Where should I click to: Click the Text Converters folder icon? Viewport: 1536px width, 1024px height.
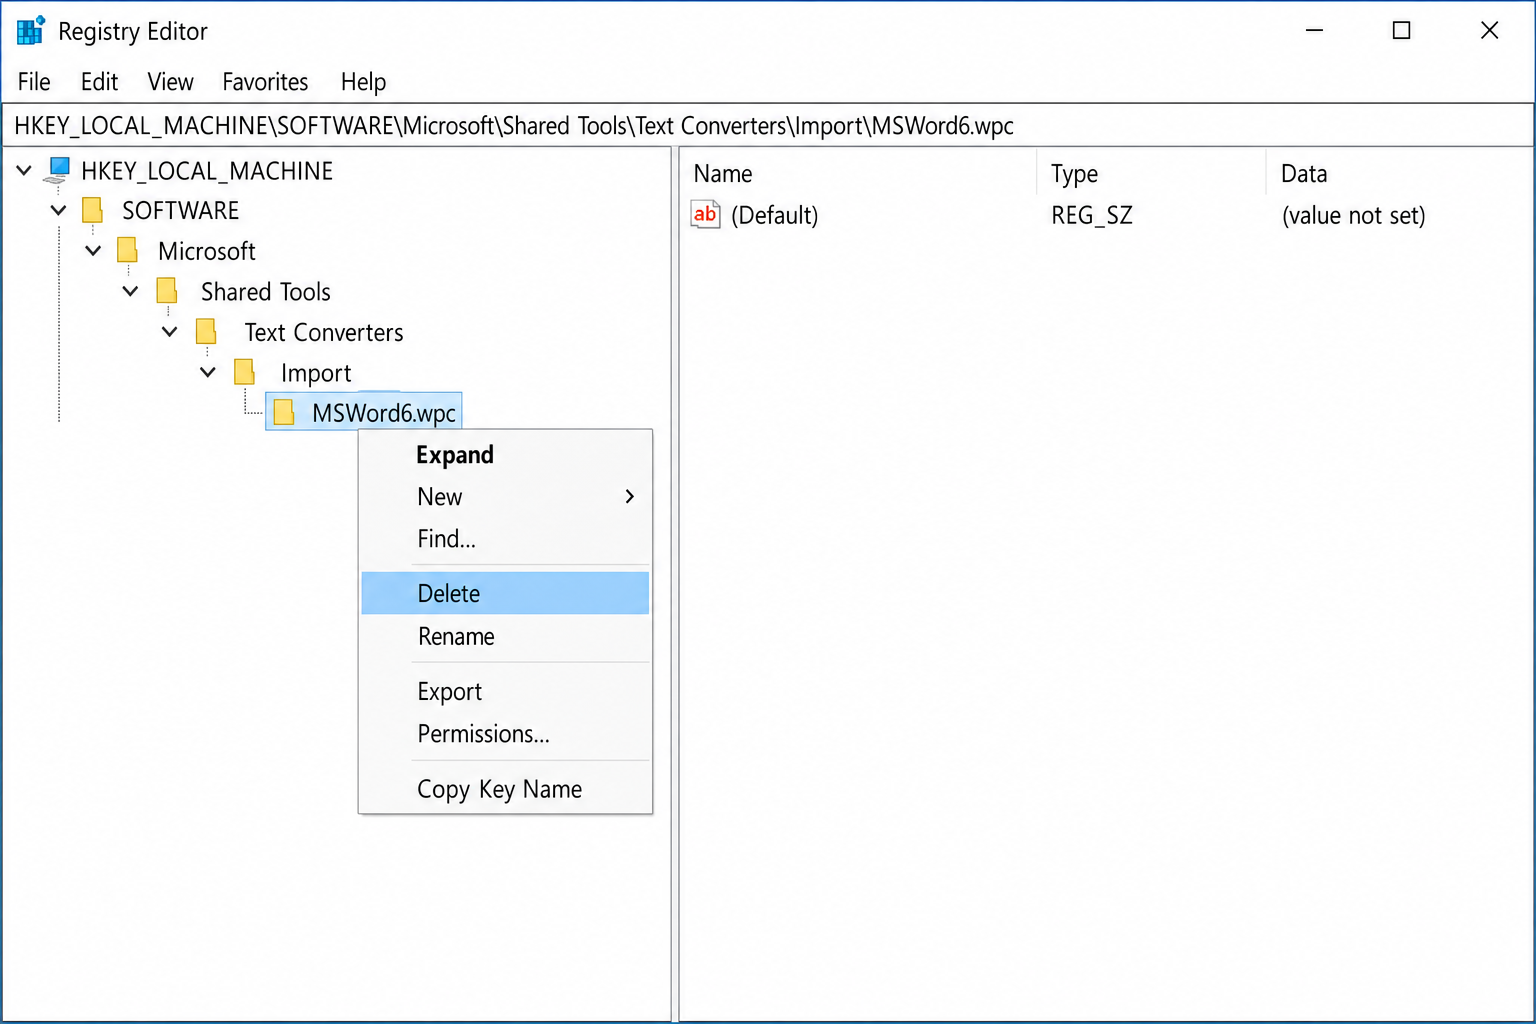pos(206,331)
